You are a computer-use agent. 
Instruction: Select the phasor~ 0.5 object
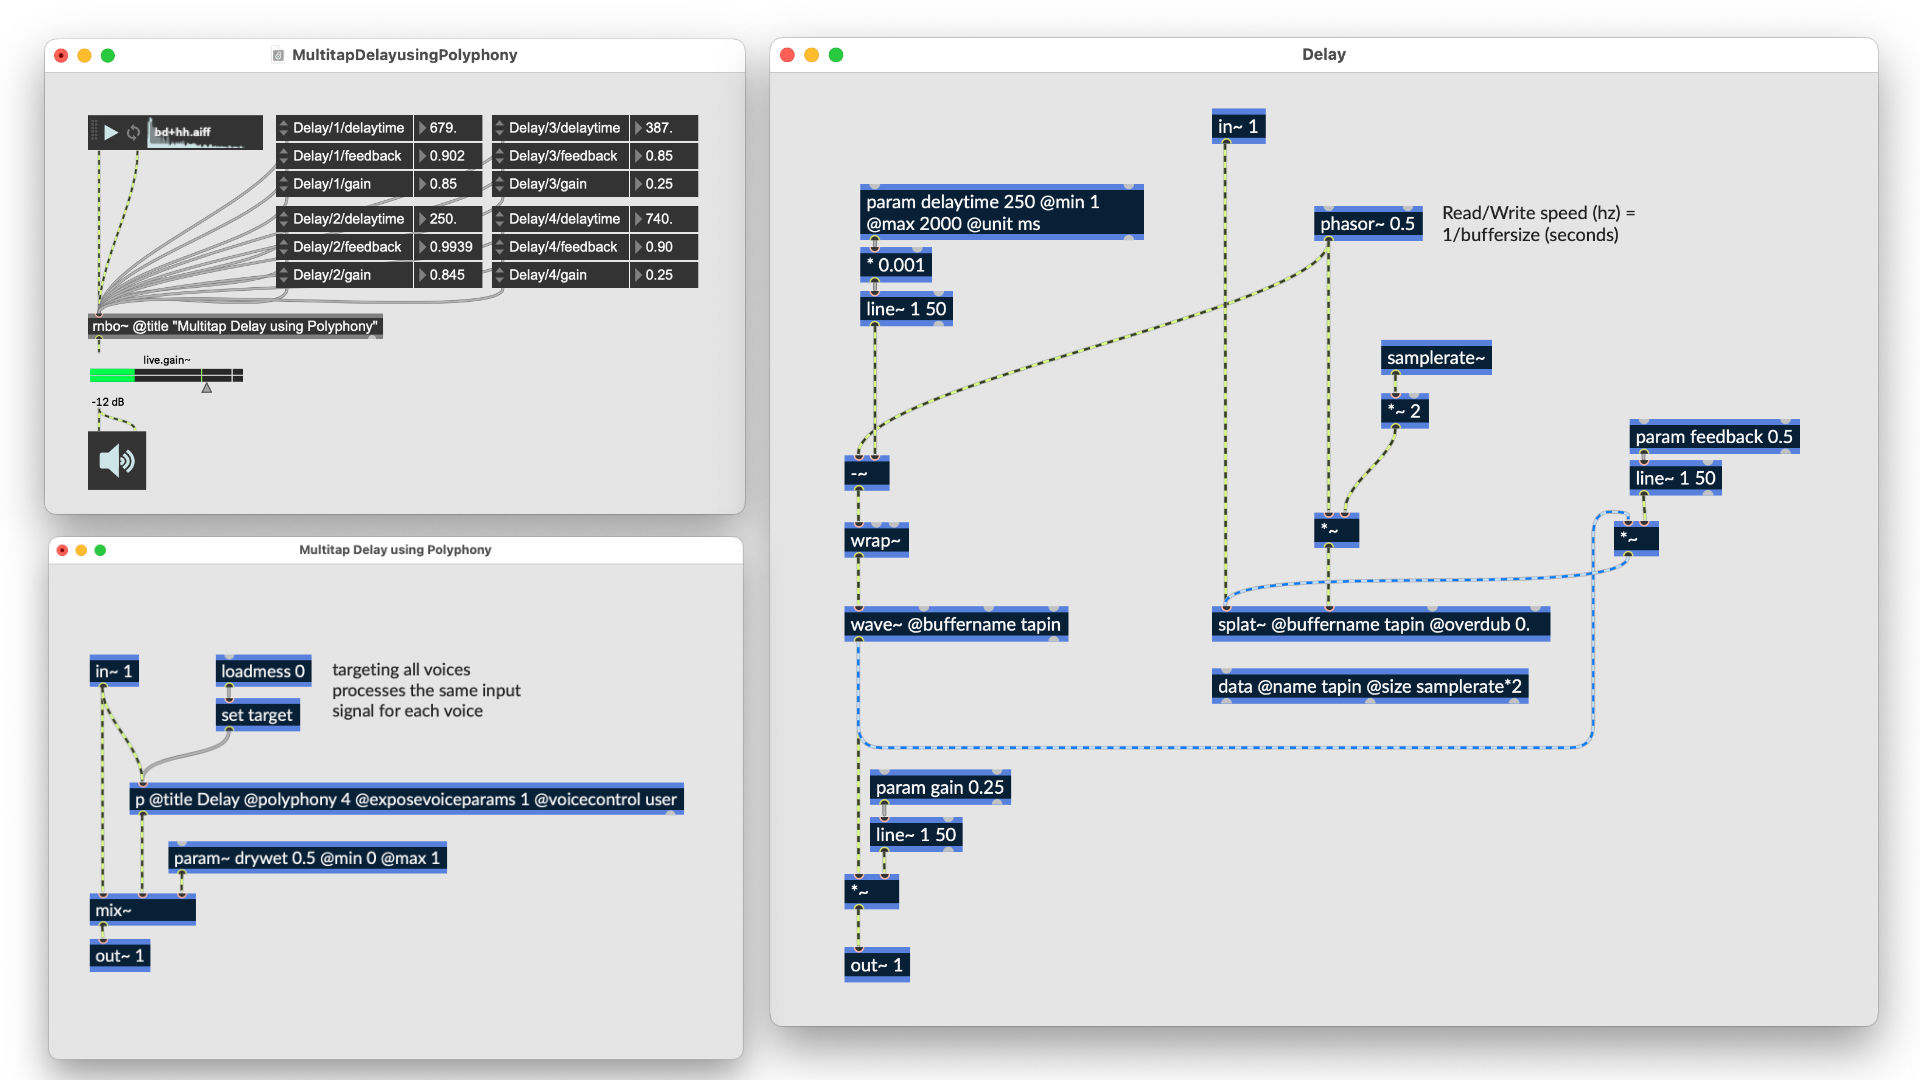(1367, 224)
